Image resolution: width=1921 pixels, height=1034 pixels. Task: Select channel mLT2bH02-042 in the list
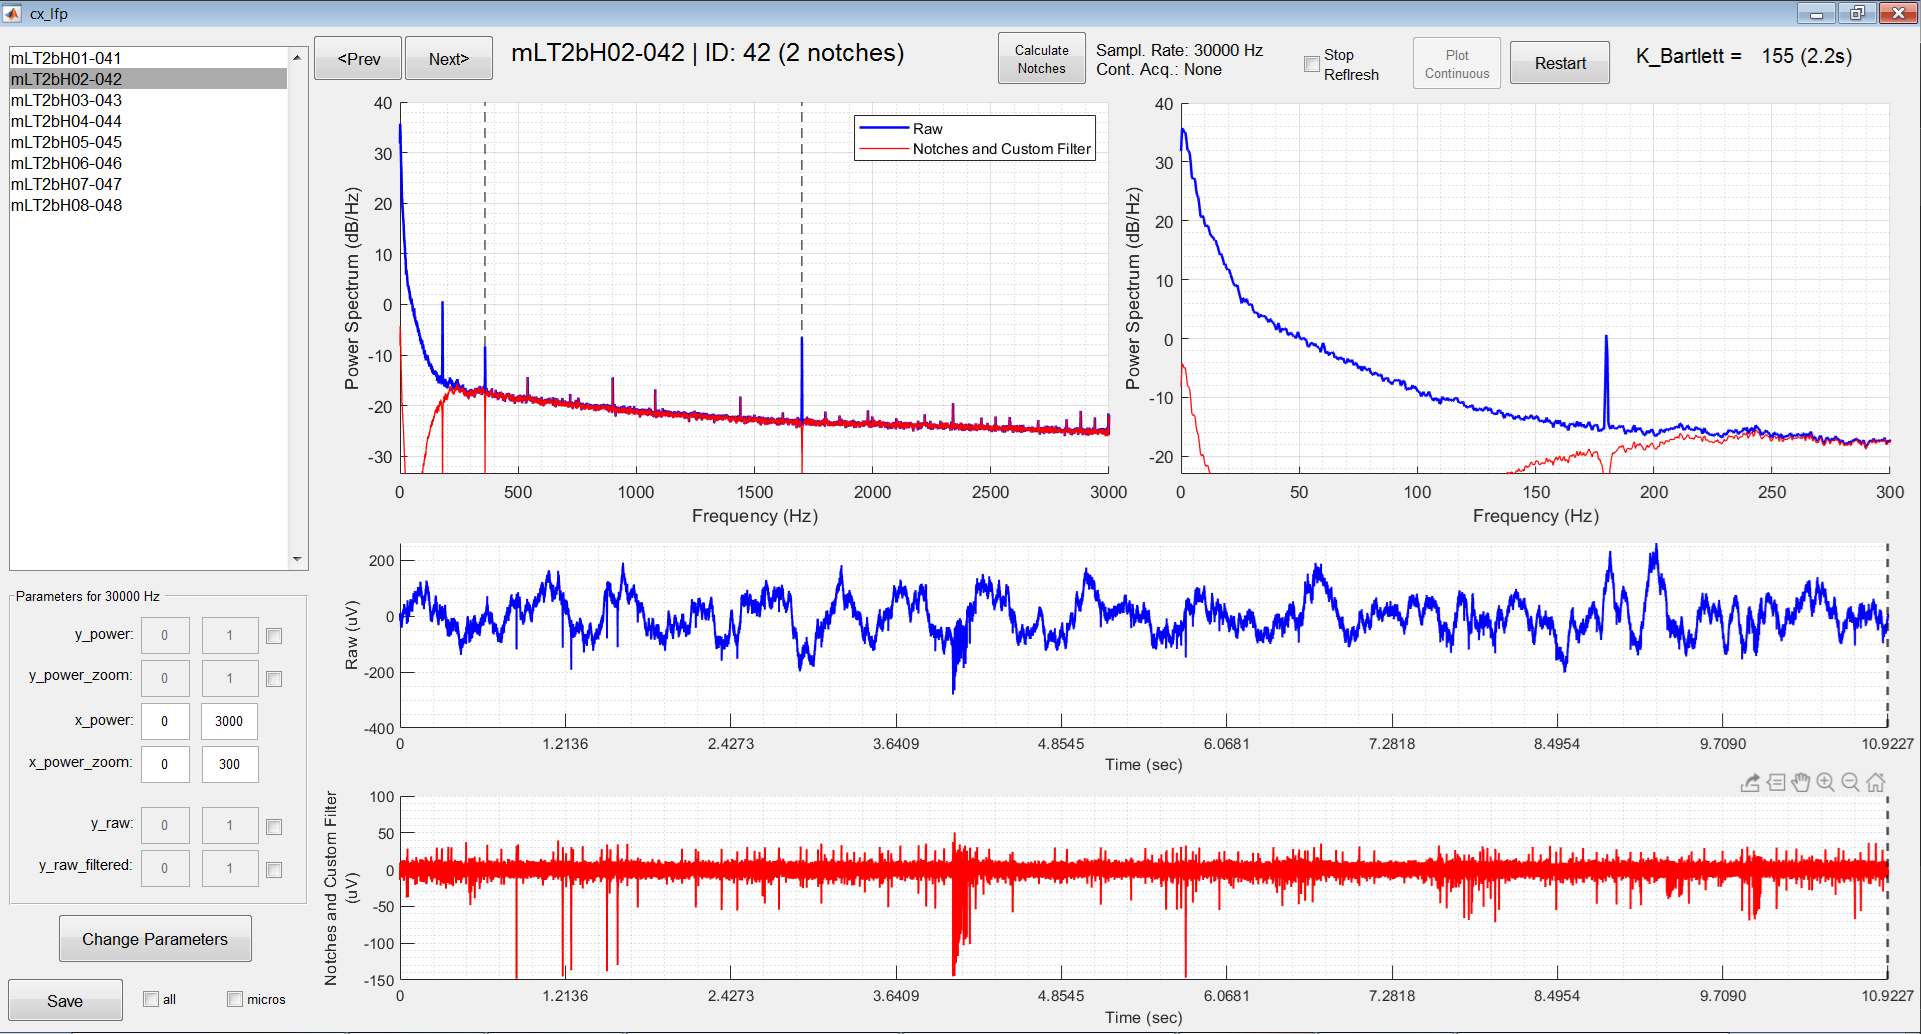tap(148, 79)
